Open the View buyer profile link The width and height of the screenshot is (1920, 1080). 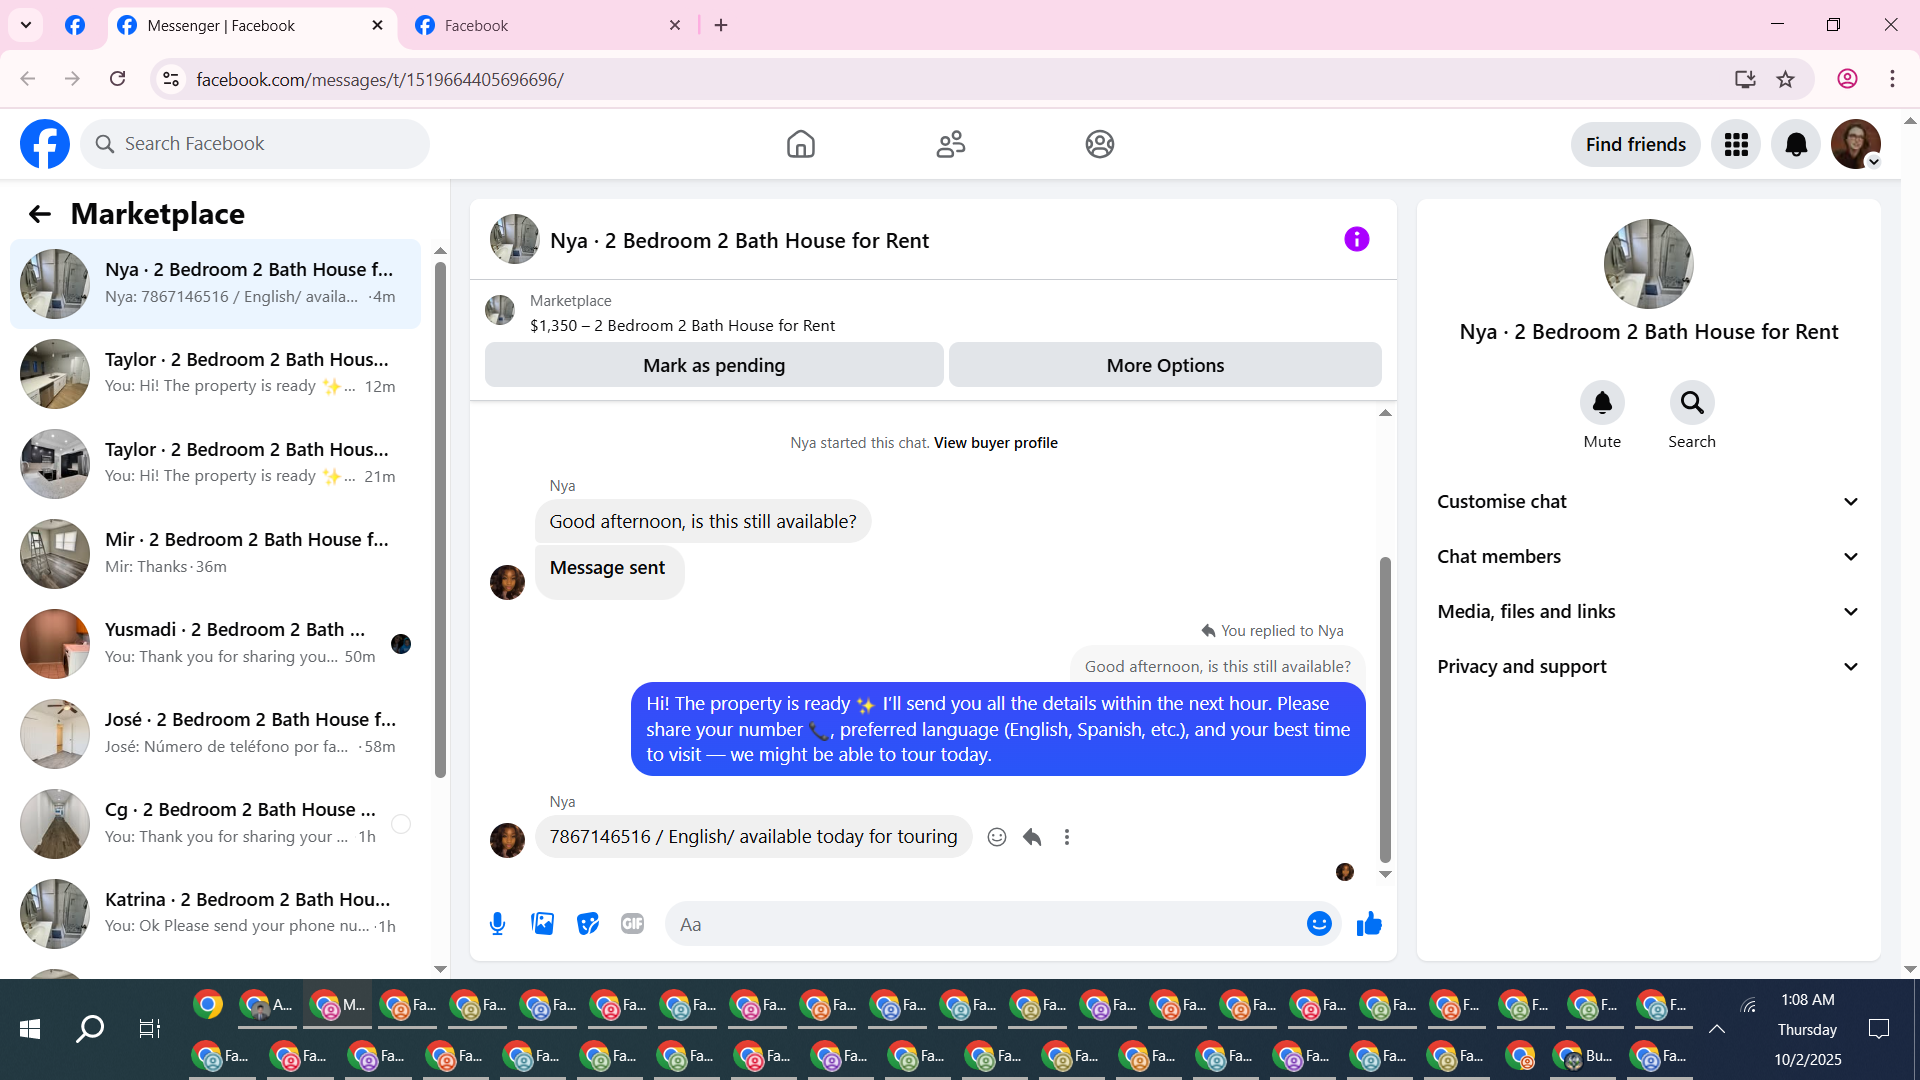[995, 443]
